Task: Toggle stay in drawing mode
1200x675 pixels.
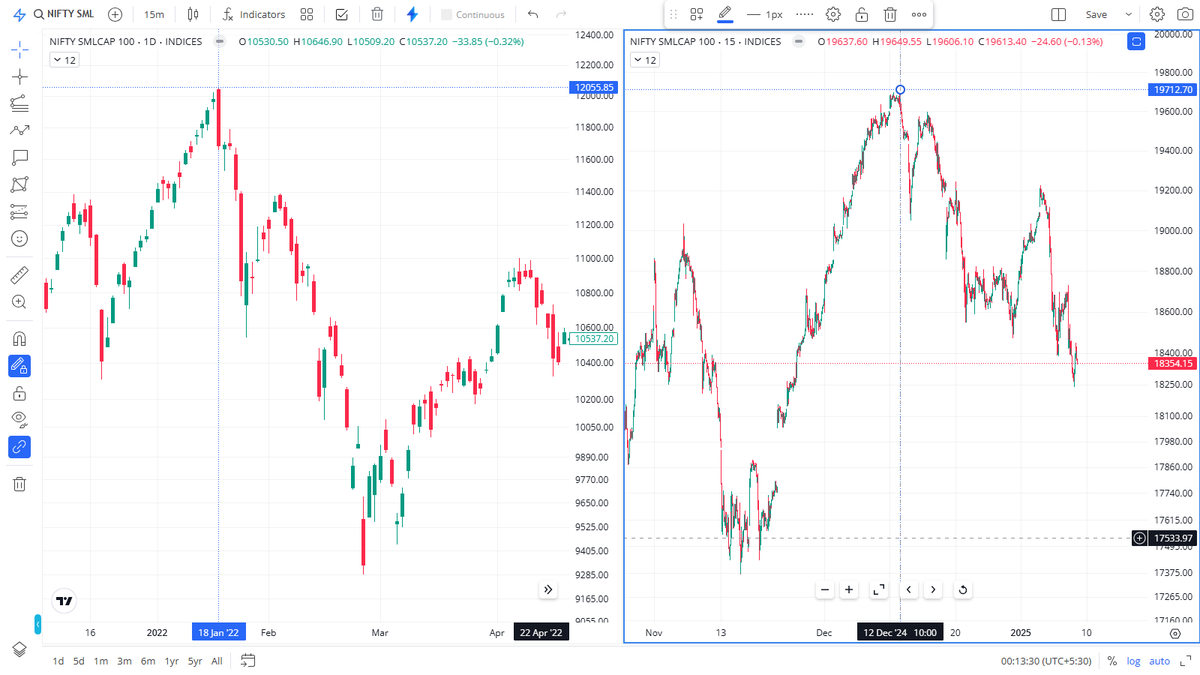Action: coord(19,366)
